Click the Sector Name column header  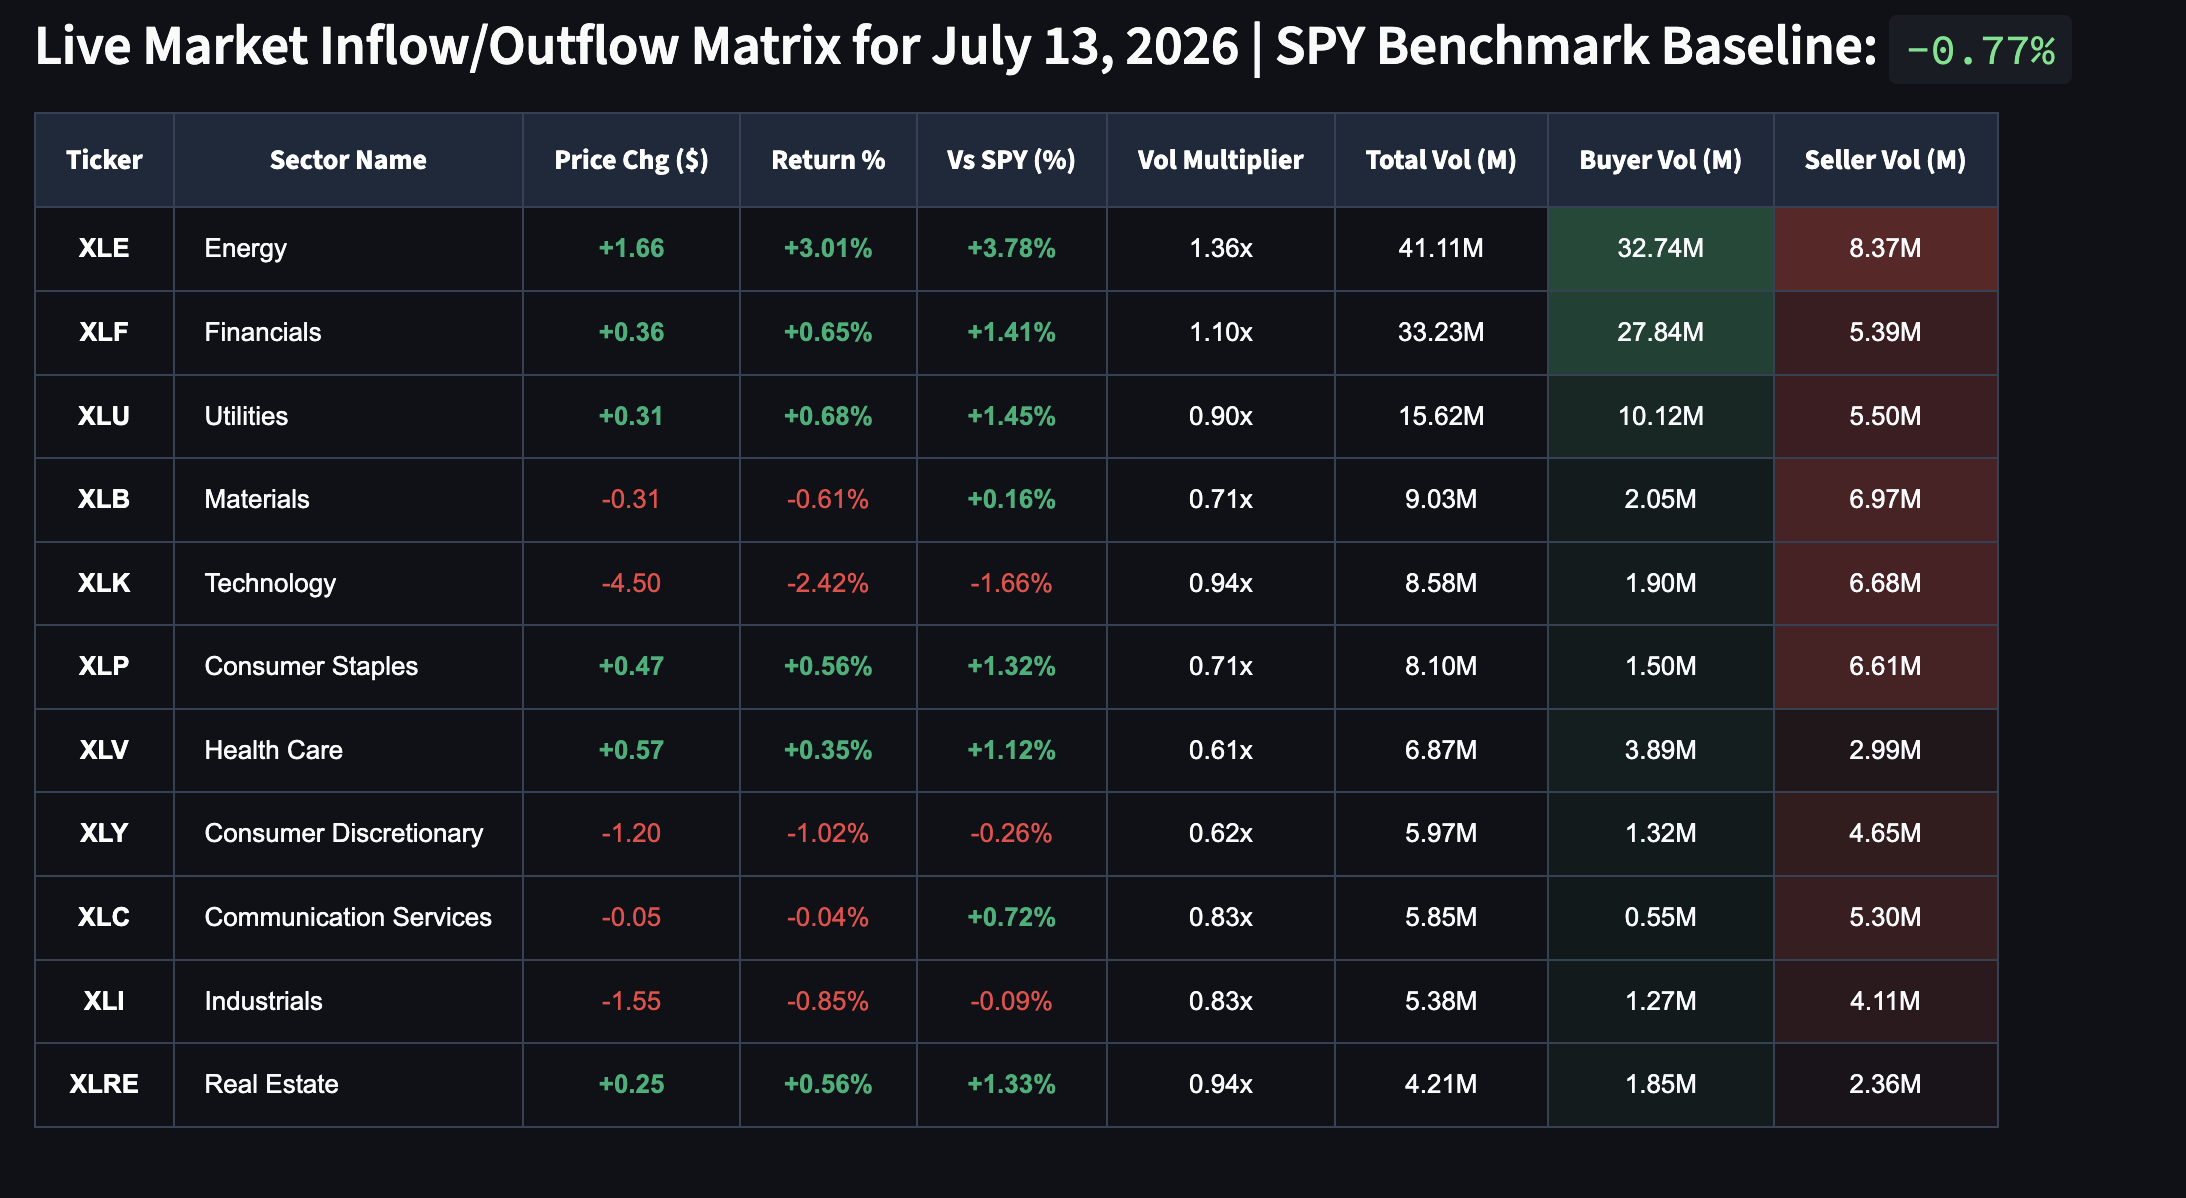(x=348, y=160)
